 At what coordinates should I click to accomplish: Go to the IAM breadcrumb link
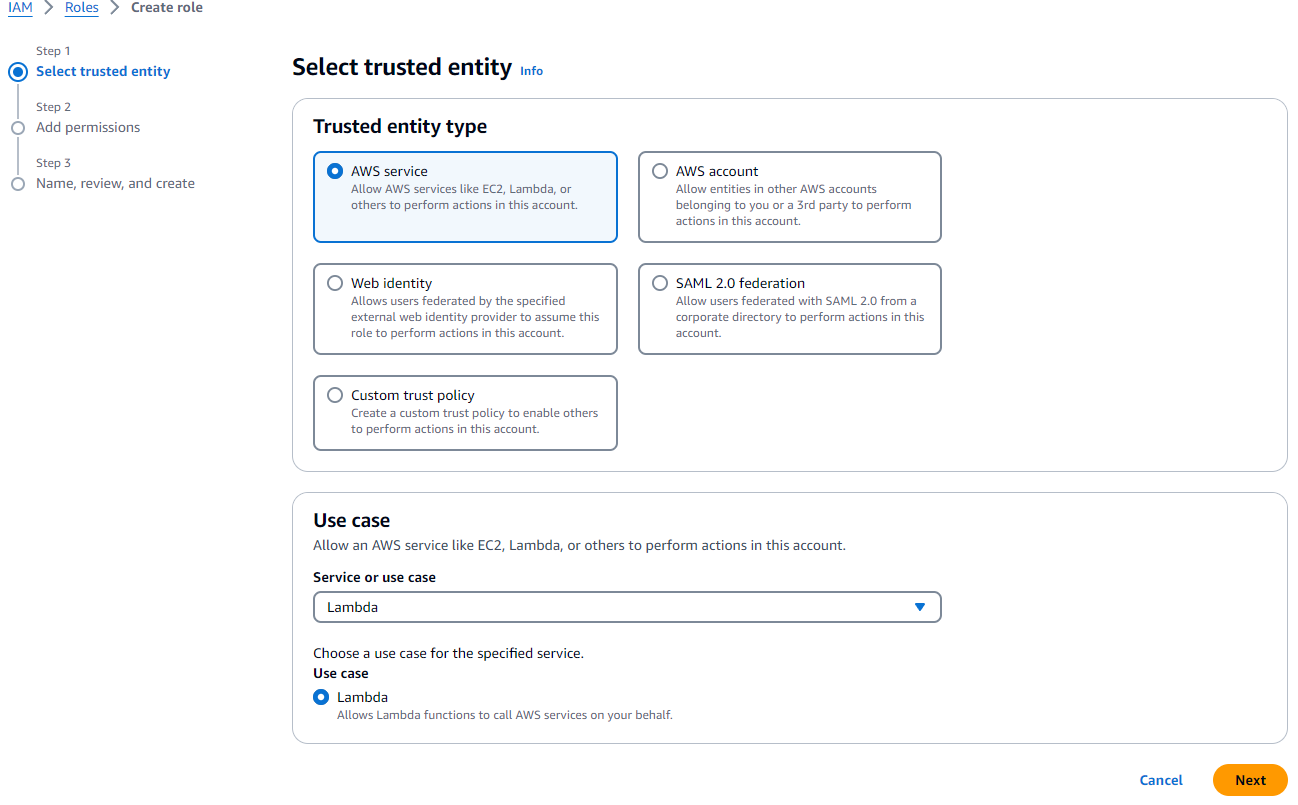click(x=20, y=8)
